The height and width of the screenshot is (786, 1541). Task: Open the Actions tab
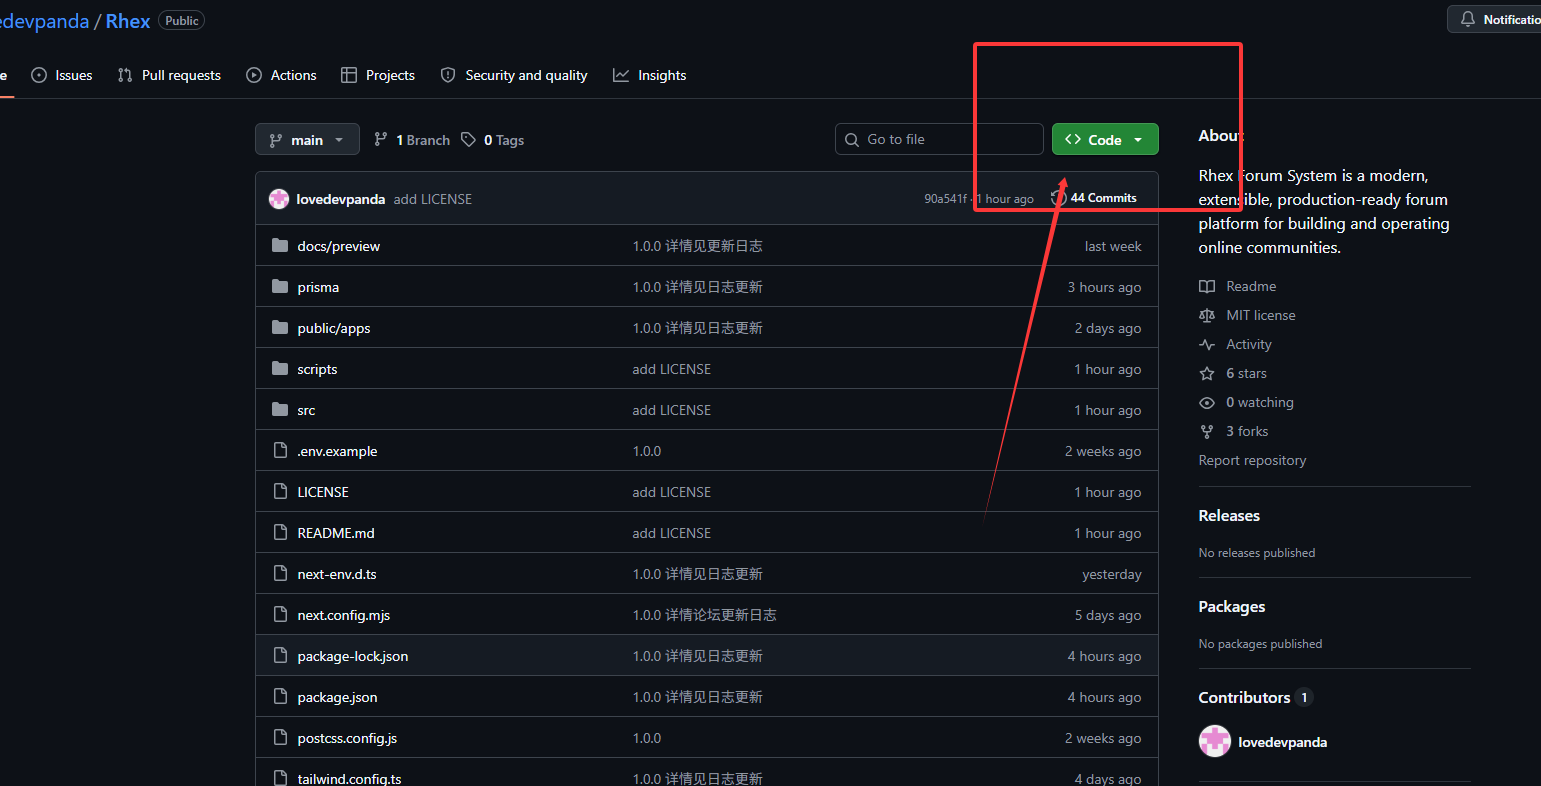(x=281, y=75)
